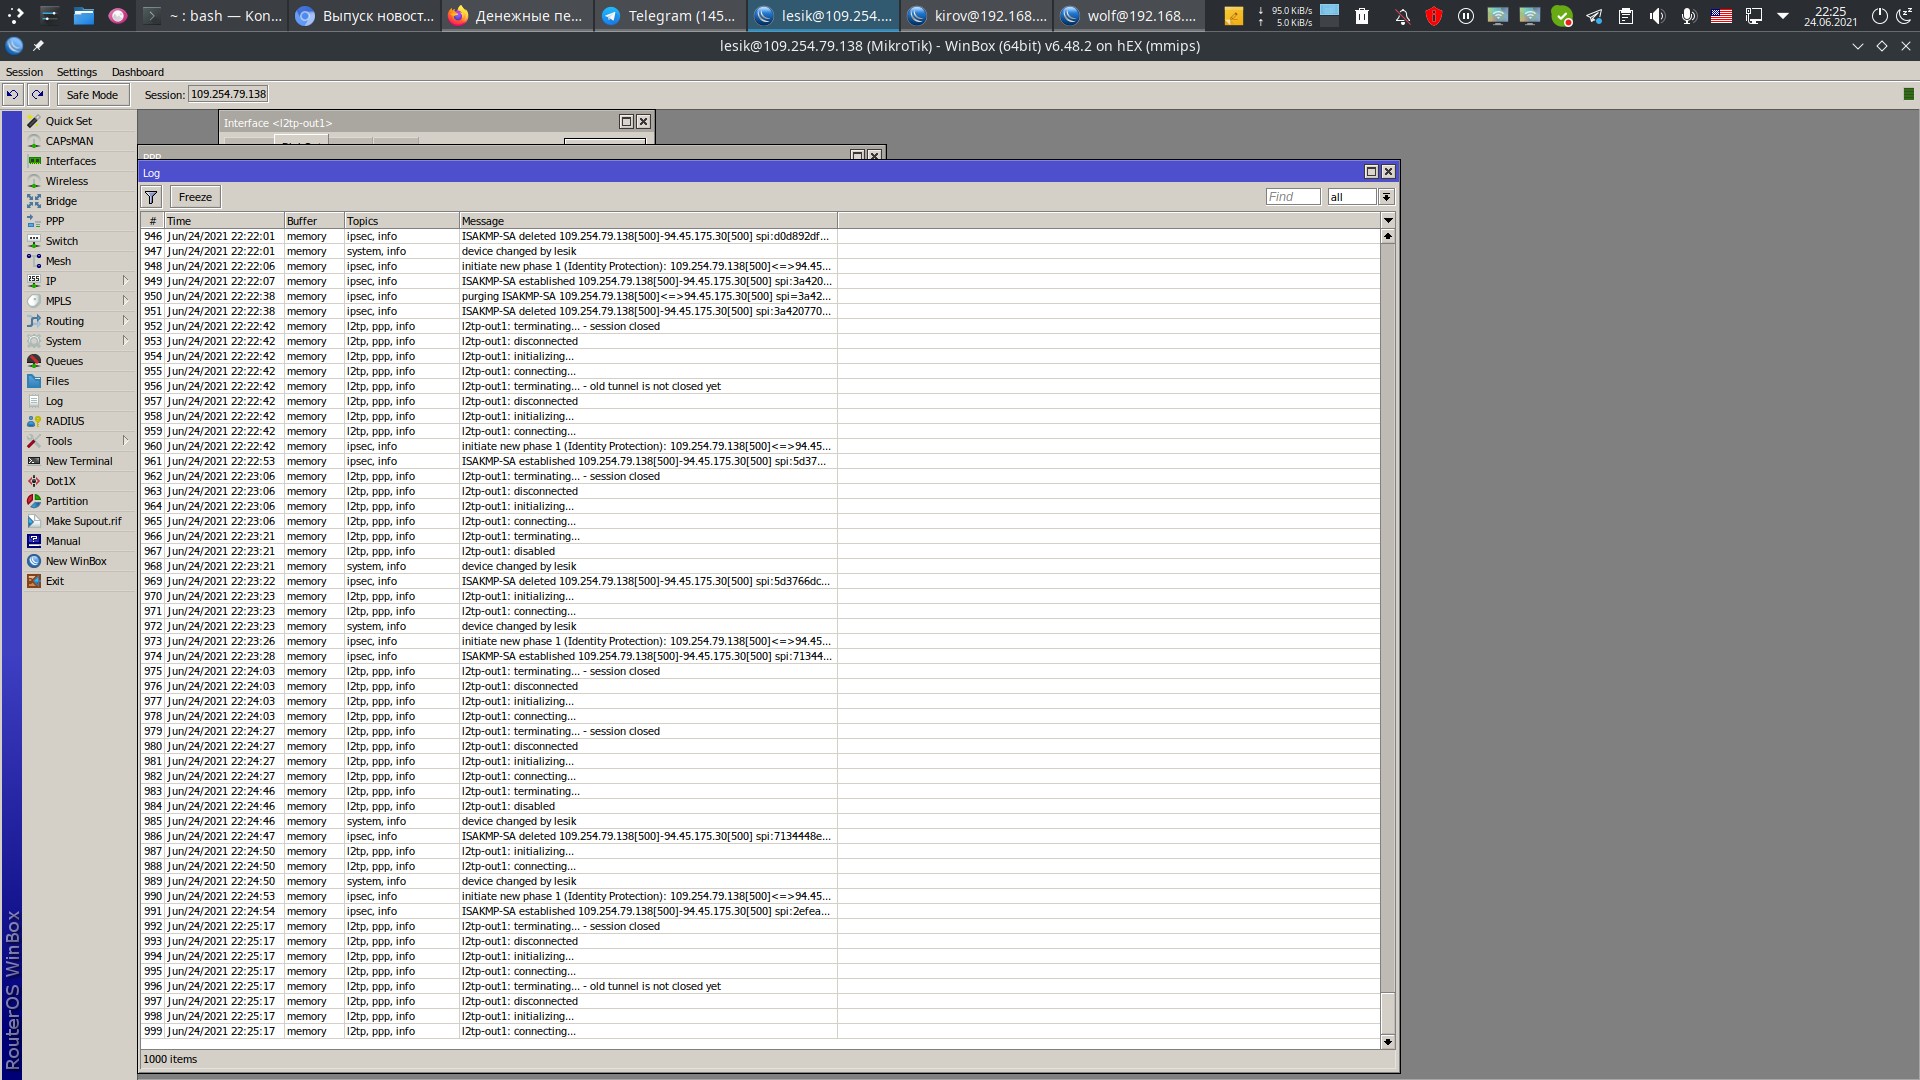Open CAPsMAN menu icon
The height and width of the screenshot is (1080, 1920).
(x=34, y=141)
